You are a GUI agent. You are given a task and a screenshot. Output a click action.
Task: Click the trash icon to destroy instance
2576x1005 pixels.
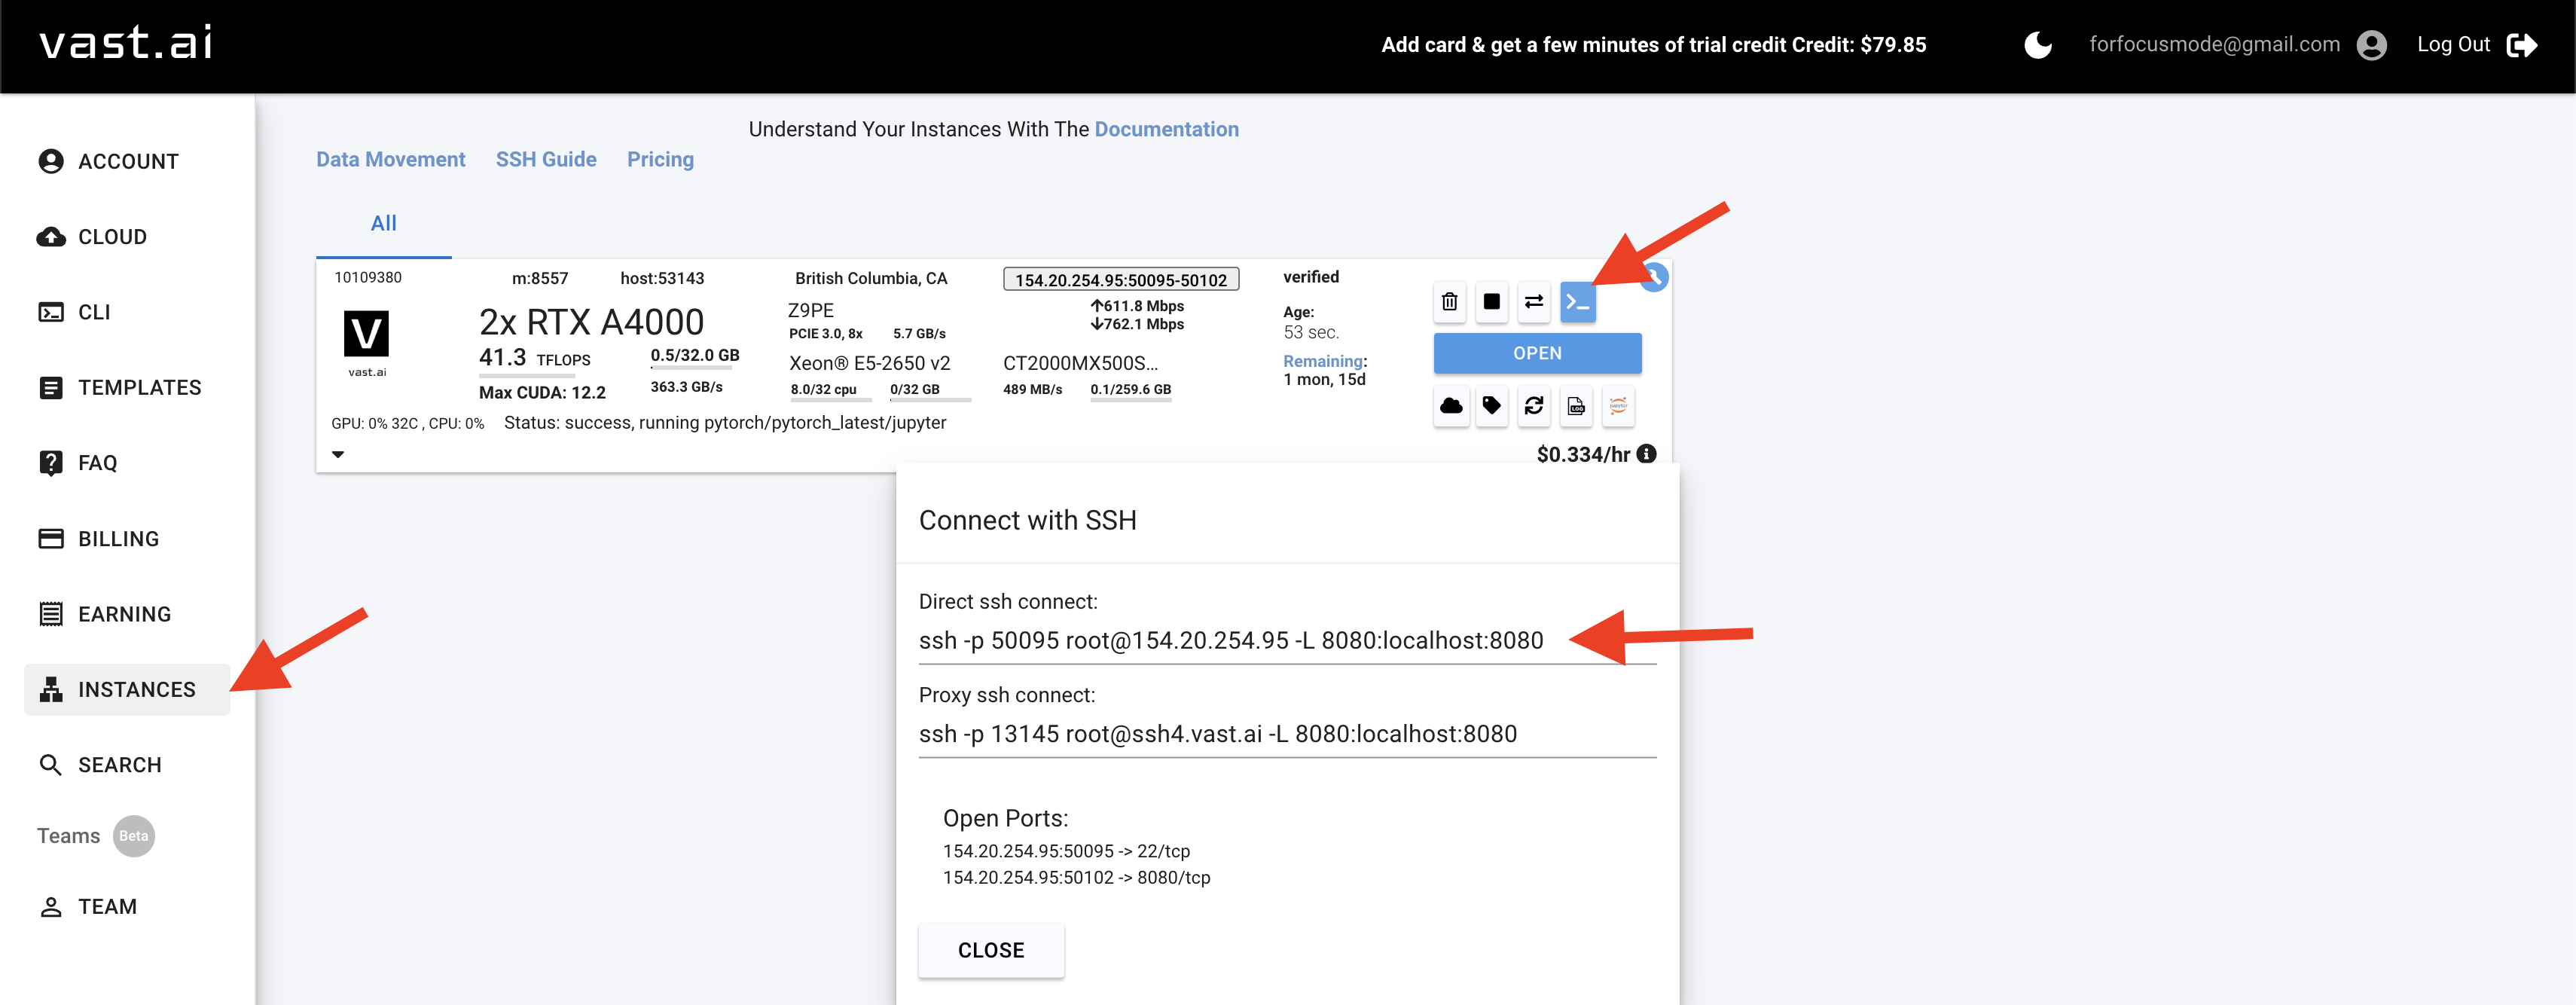point(1449,302)
